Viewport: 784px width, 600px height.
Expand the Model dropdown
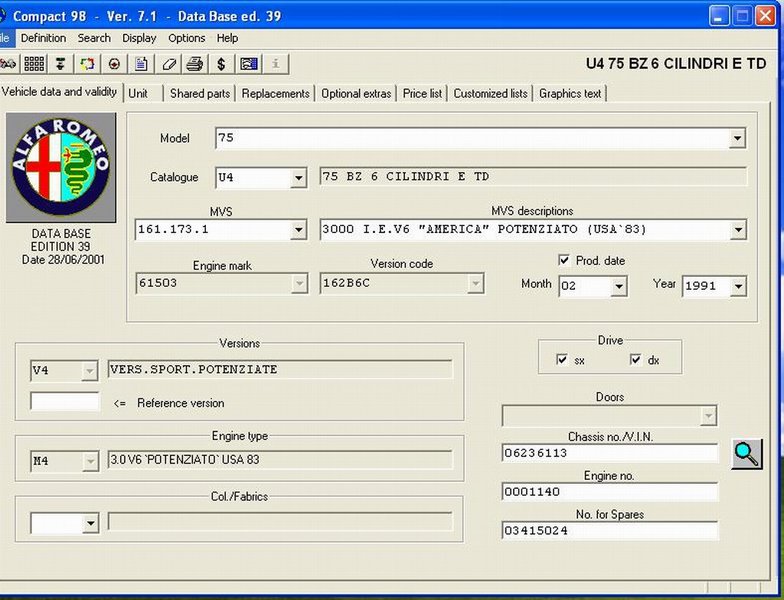[x=737, y=138]
